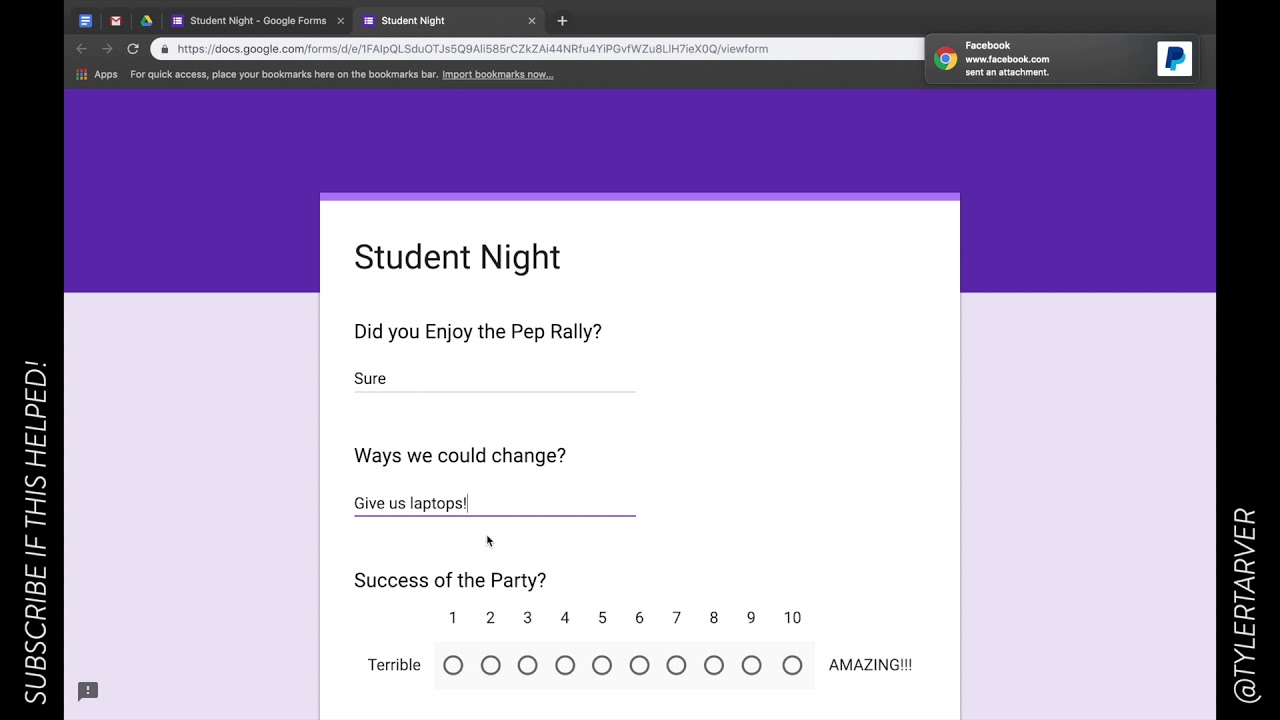Click the report problem feedback icon
1280x720 pixels.
[88, 691]
